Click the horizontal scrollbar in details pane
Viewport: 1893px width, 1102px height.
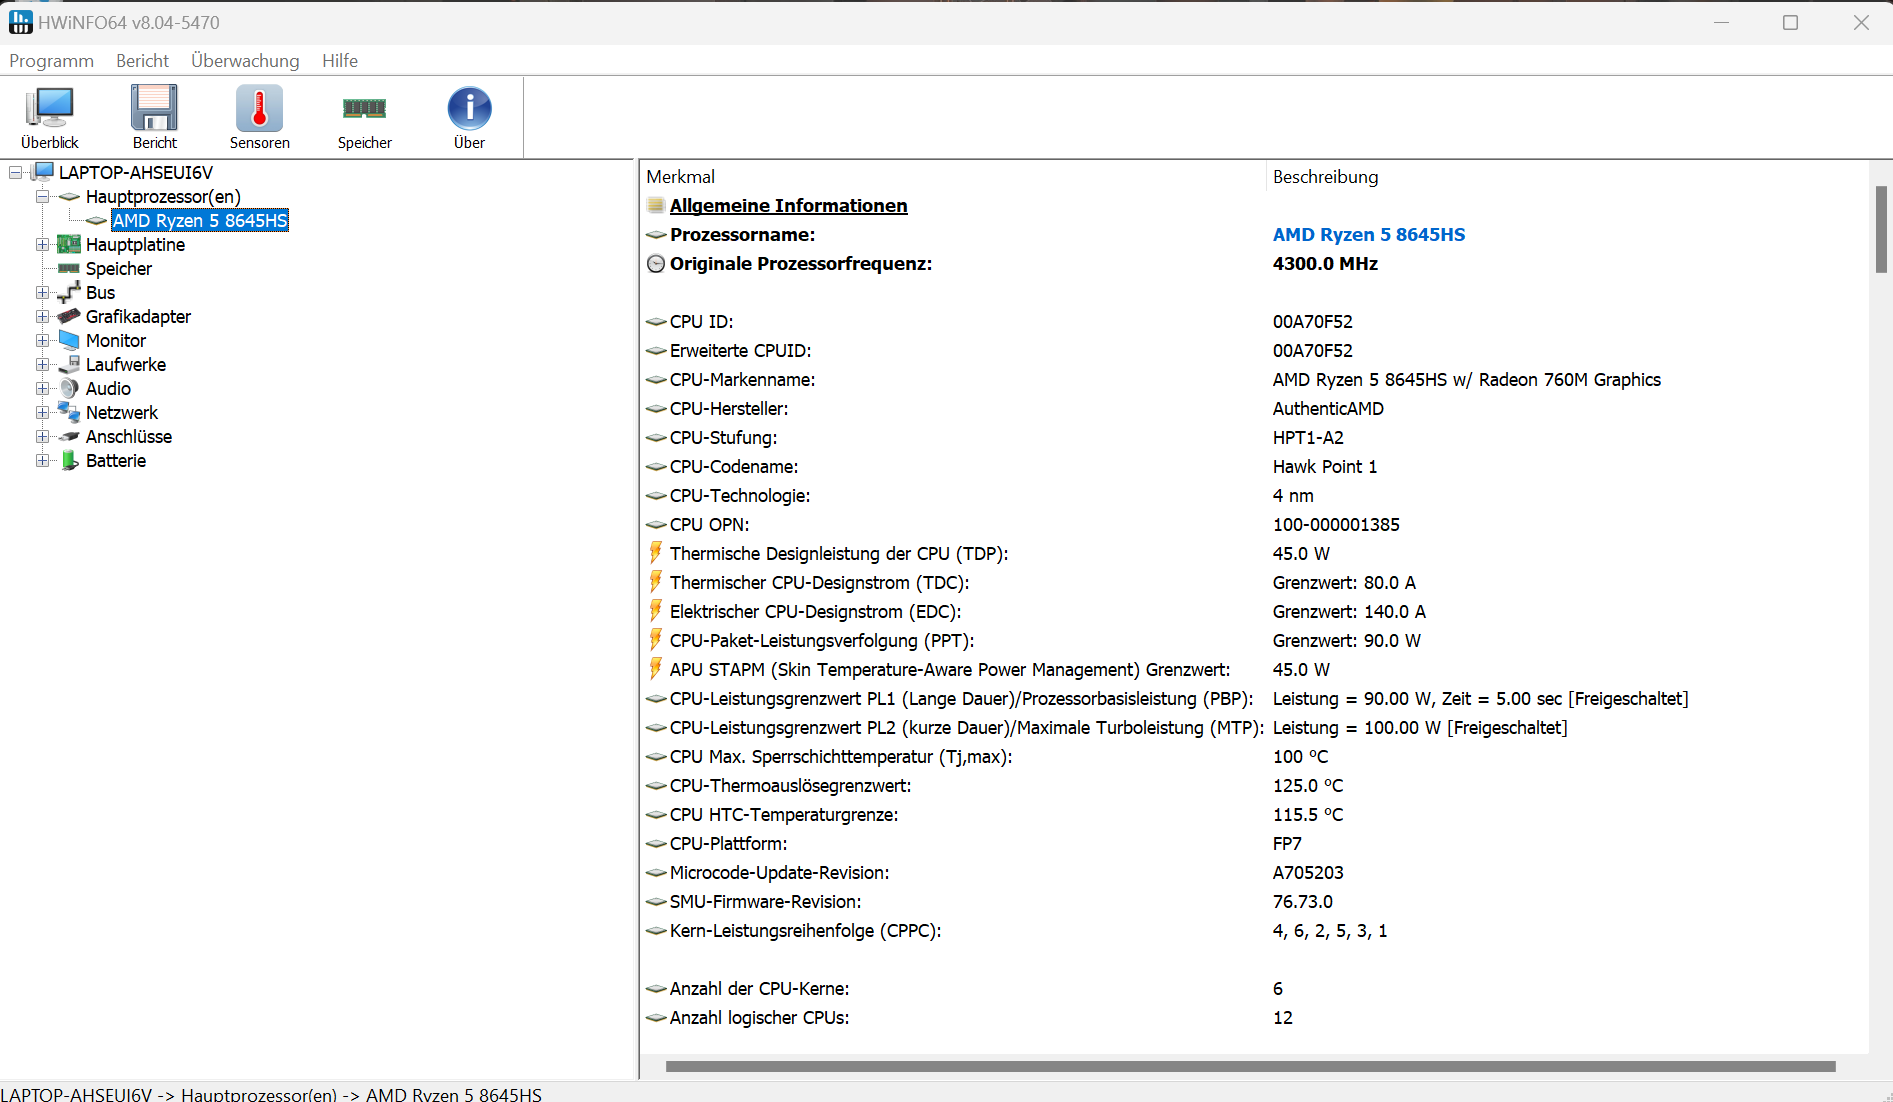point(1250,1066)
